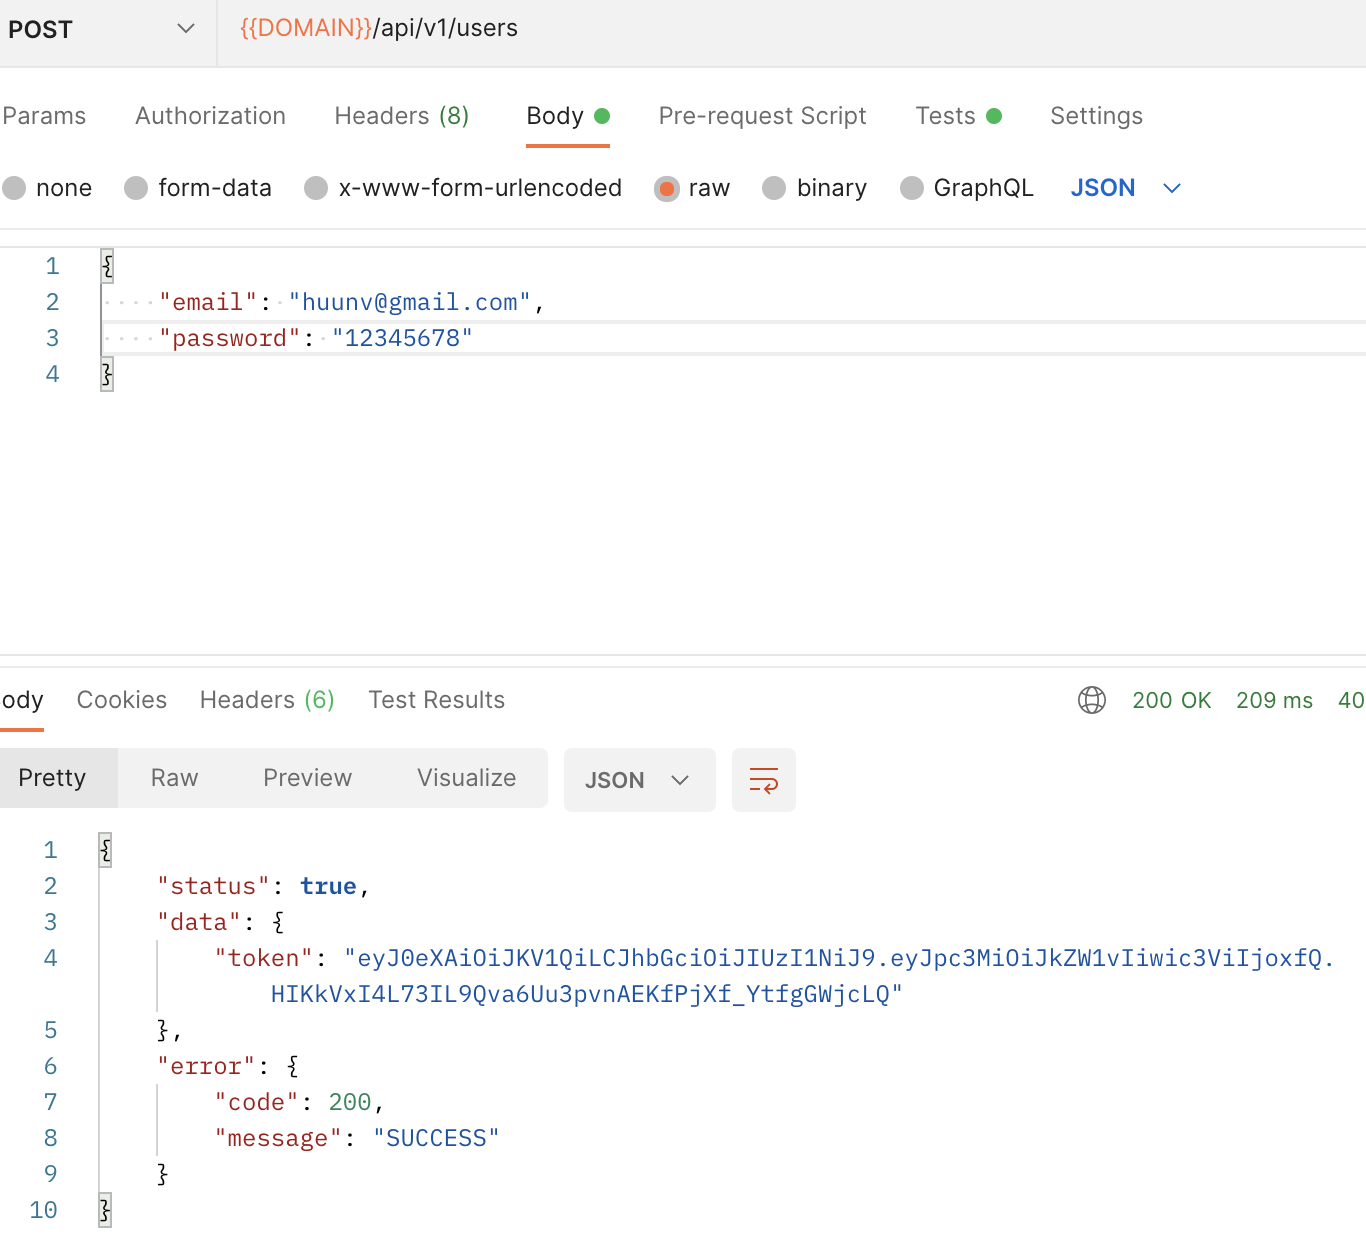Click the "error" object line
The height and width of the screenshot is (1238, 1366).
coord(228,1066)
